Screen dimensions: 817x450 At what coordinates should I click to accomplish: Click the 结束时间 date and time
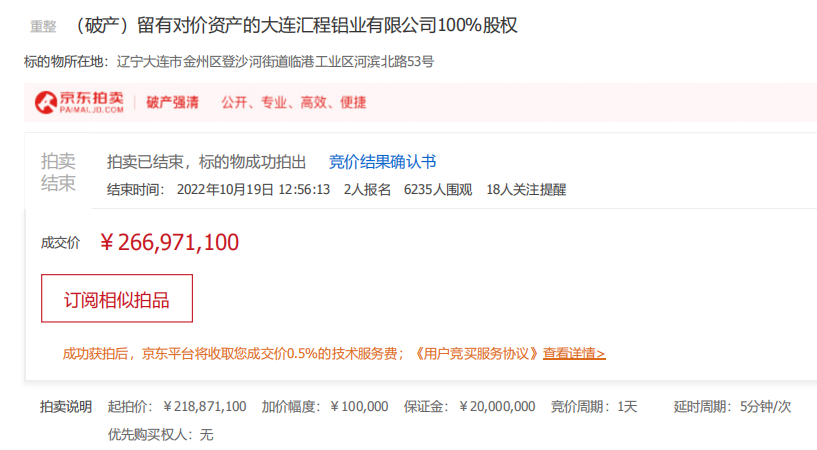tap(253, 189)
